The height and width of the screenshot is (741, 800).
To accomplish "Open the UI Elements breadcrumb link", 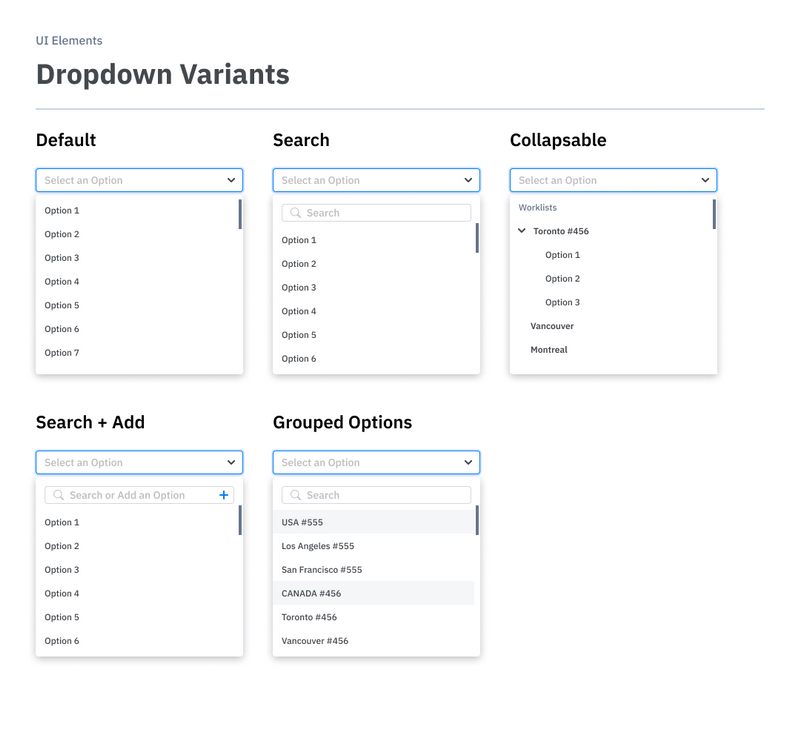I will [x=68, y=41].
